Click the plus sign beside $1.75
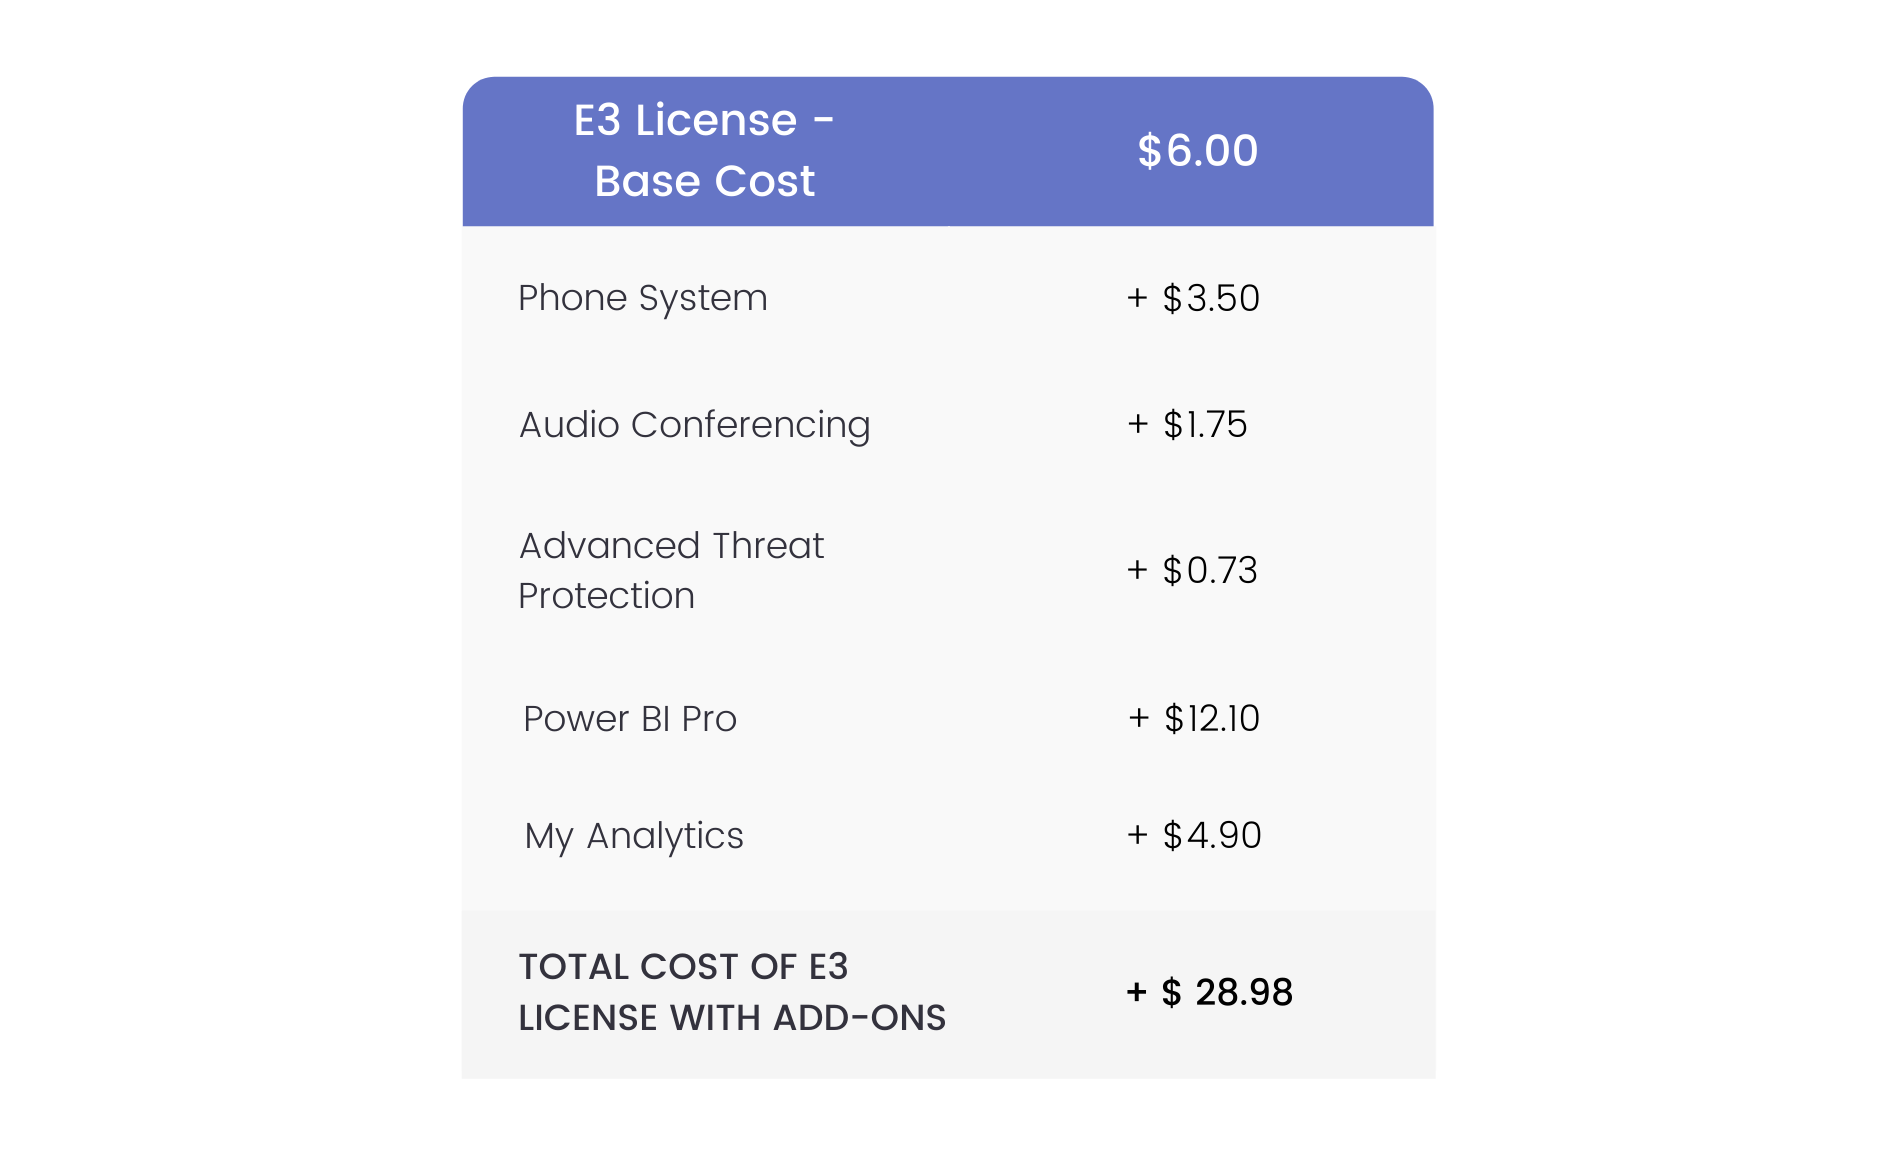The image size is (1897, 1155). 1138,424
